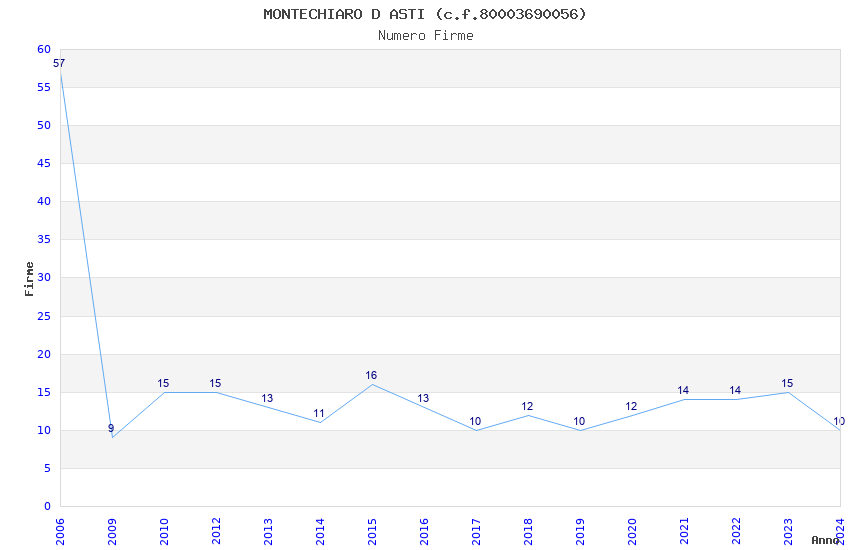Click the vertical axis title Firme
850x550 pixels.
tap(29, 279)
